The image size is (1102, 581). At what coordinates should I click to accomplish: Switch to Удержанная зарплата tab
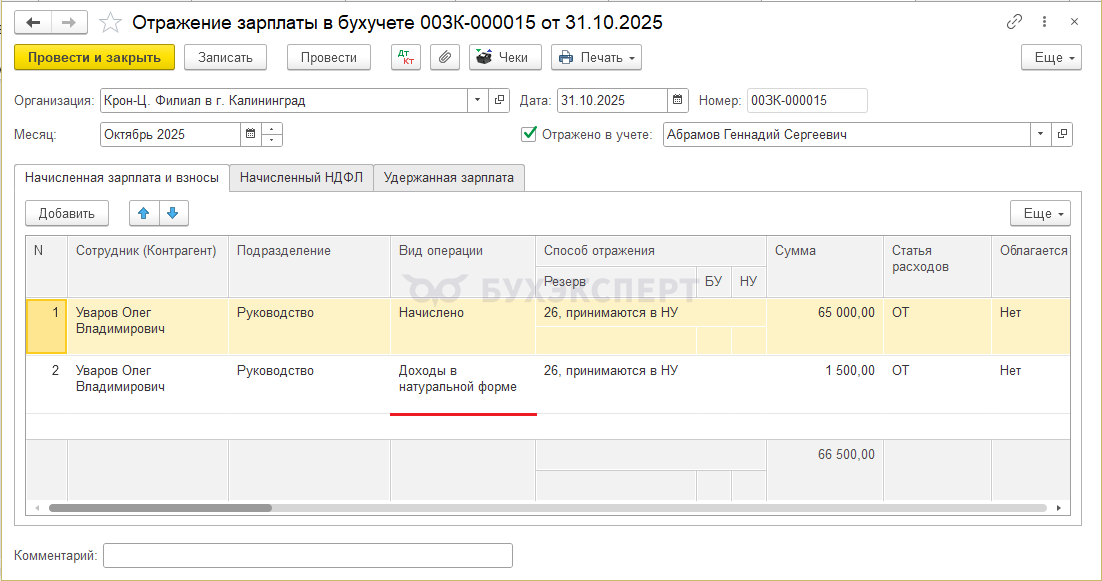448,178
